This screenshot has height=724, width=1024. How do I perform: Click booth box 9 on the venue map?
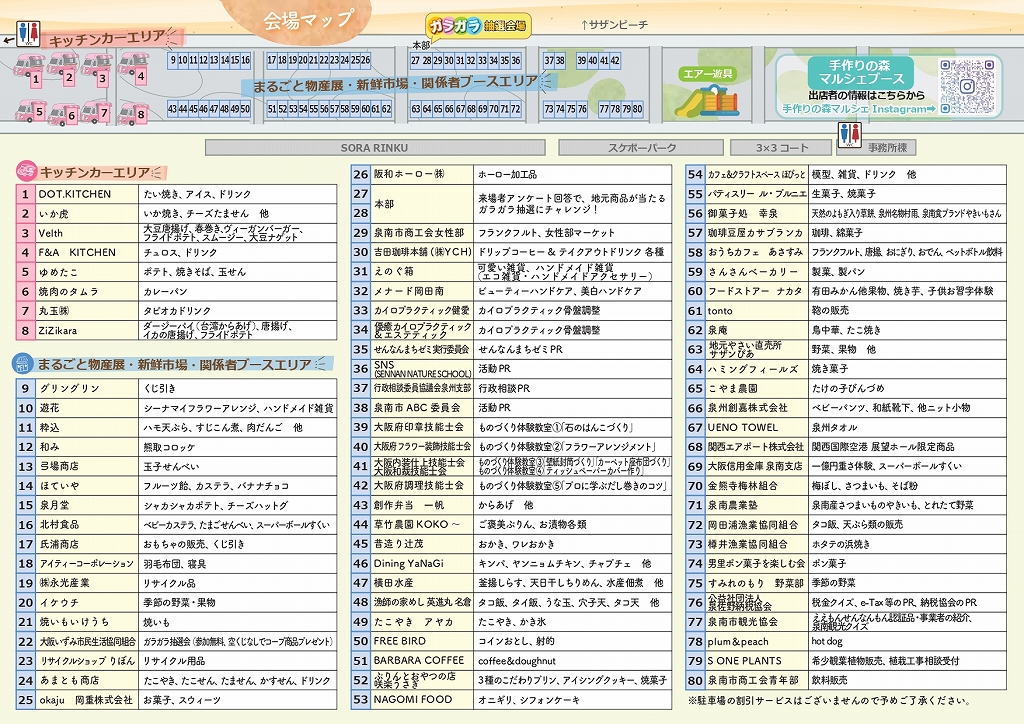[x=173, y=60]
